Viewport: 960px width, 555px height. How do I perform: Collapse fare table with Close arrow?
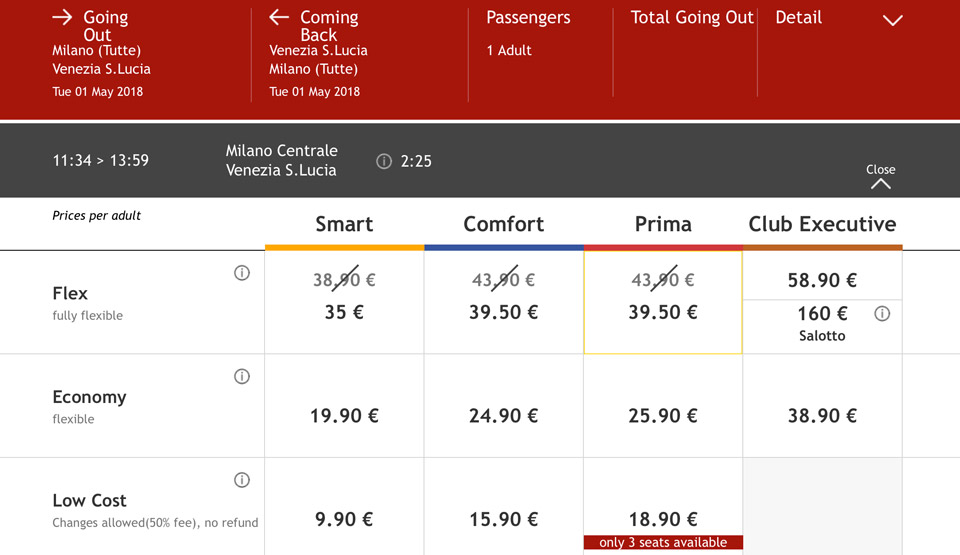[x=881, y=176]
